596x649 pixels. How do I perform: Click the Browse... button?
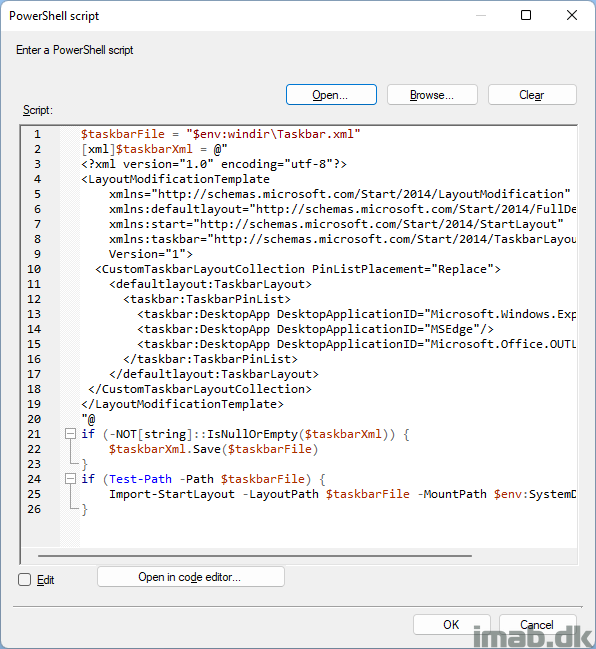(x=432, y=95)
